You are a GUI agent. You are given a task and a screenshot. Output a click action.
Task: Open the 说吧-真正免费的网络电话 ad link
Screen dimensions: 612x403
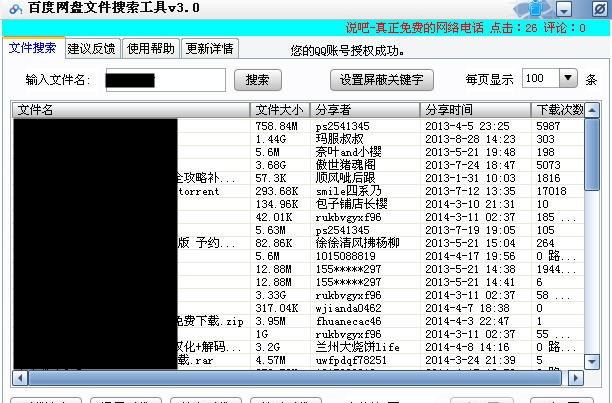(x=415, y=28)
